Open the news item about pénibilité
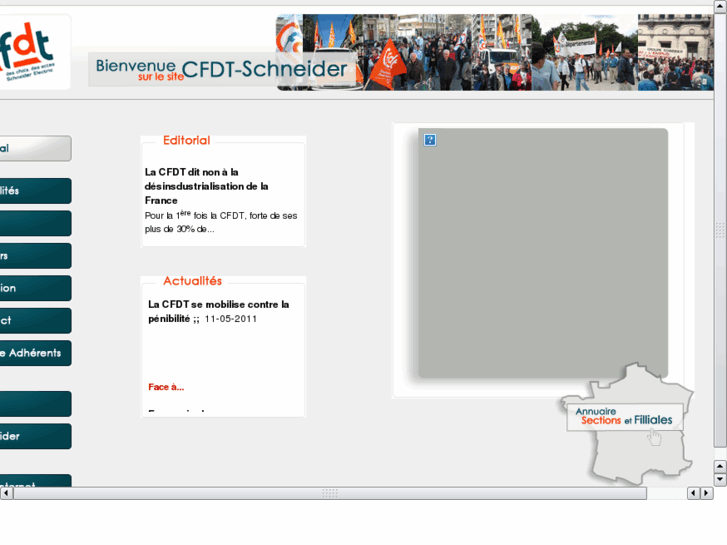Screen dimensions: 727x545 [x=218, y=311]
